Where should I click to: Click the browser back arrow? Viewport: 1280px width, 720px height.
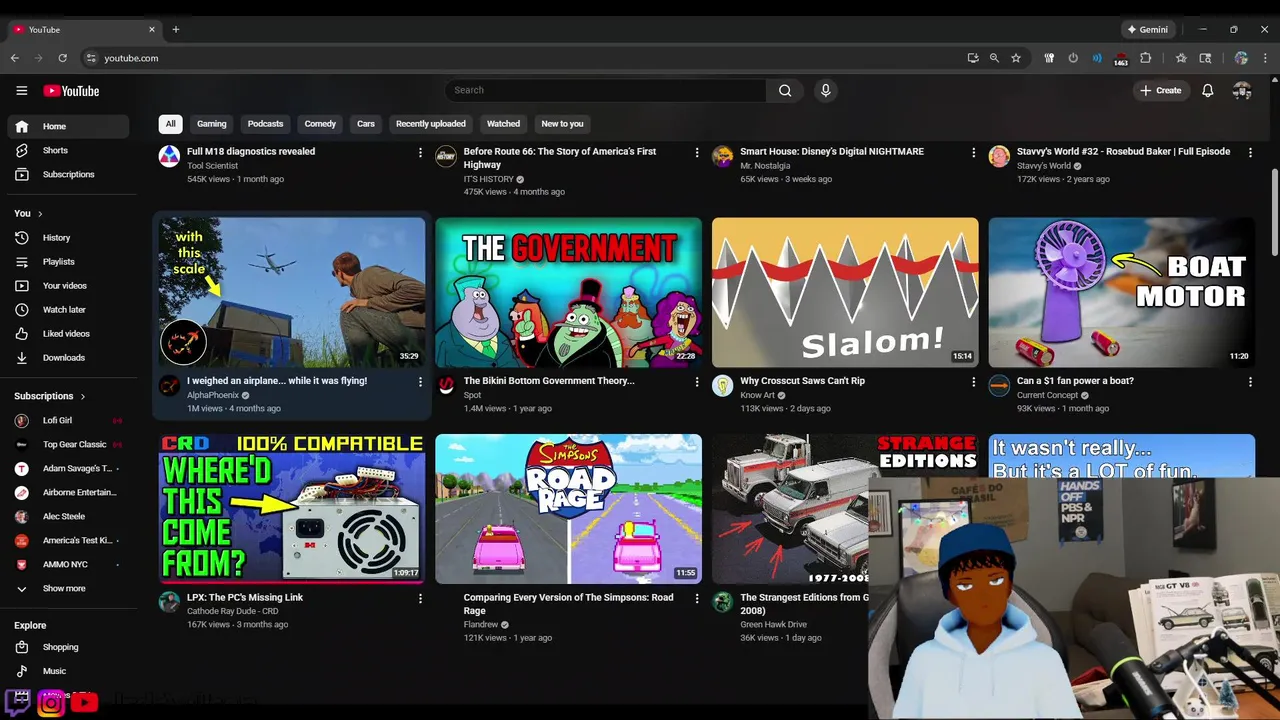(15, 58)
